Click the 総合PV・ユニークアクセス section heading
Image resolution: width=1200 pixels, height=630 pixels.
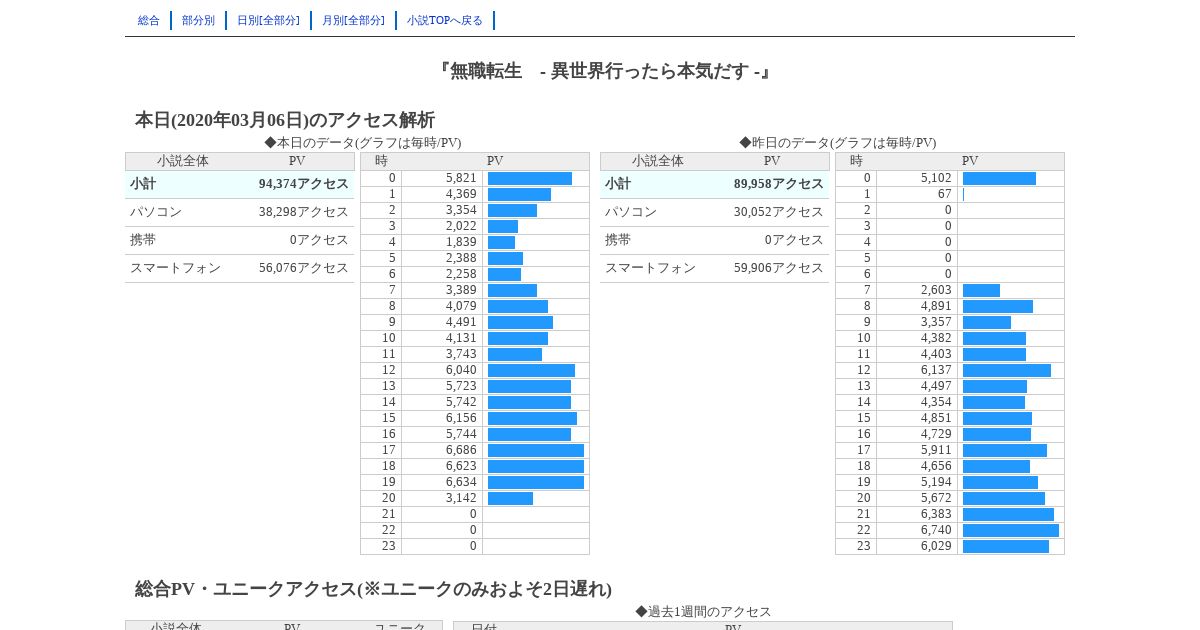[x=373, y=589]
